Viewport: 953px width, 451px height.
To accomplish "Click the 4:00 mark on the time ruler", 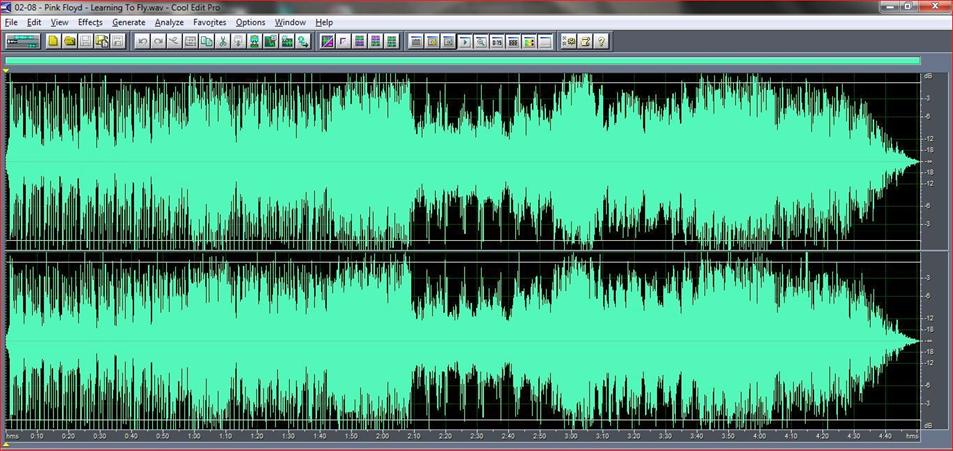I will (759, 436).
